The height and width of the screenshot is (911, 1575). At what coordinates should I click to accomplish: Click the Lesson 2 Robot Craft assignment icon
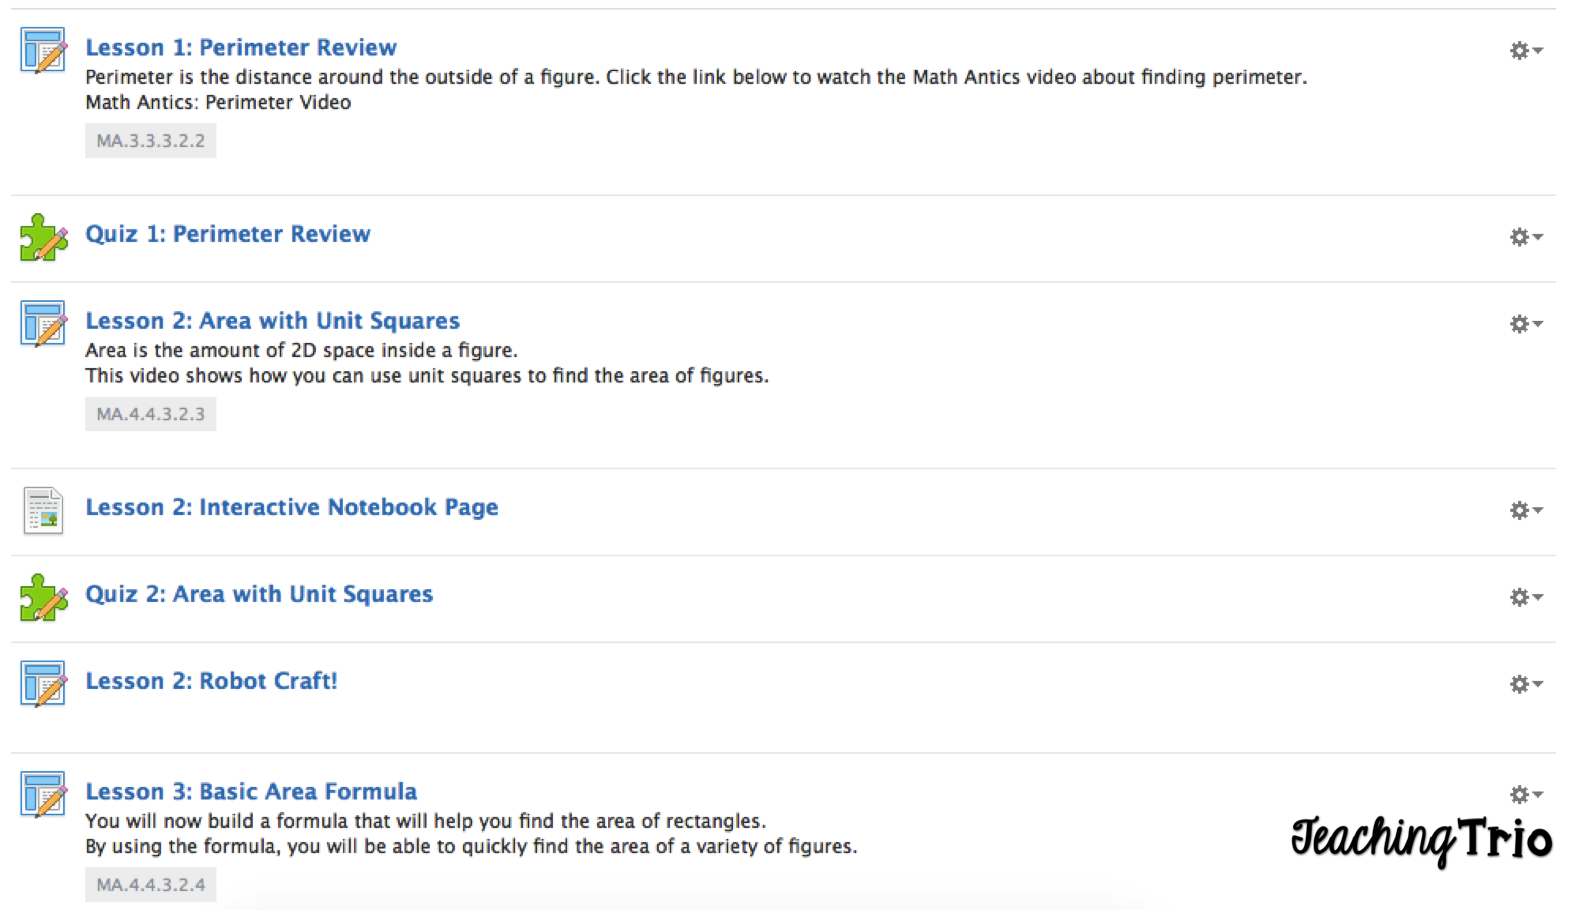click(x=43, y=684)
